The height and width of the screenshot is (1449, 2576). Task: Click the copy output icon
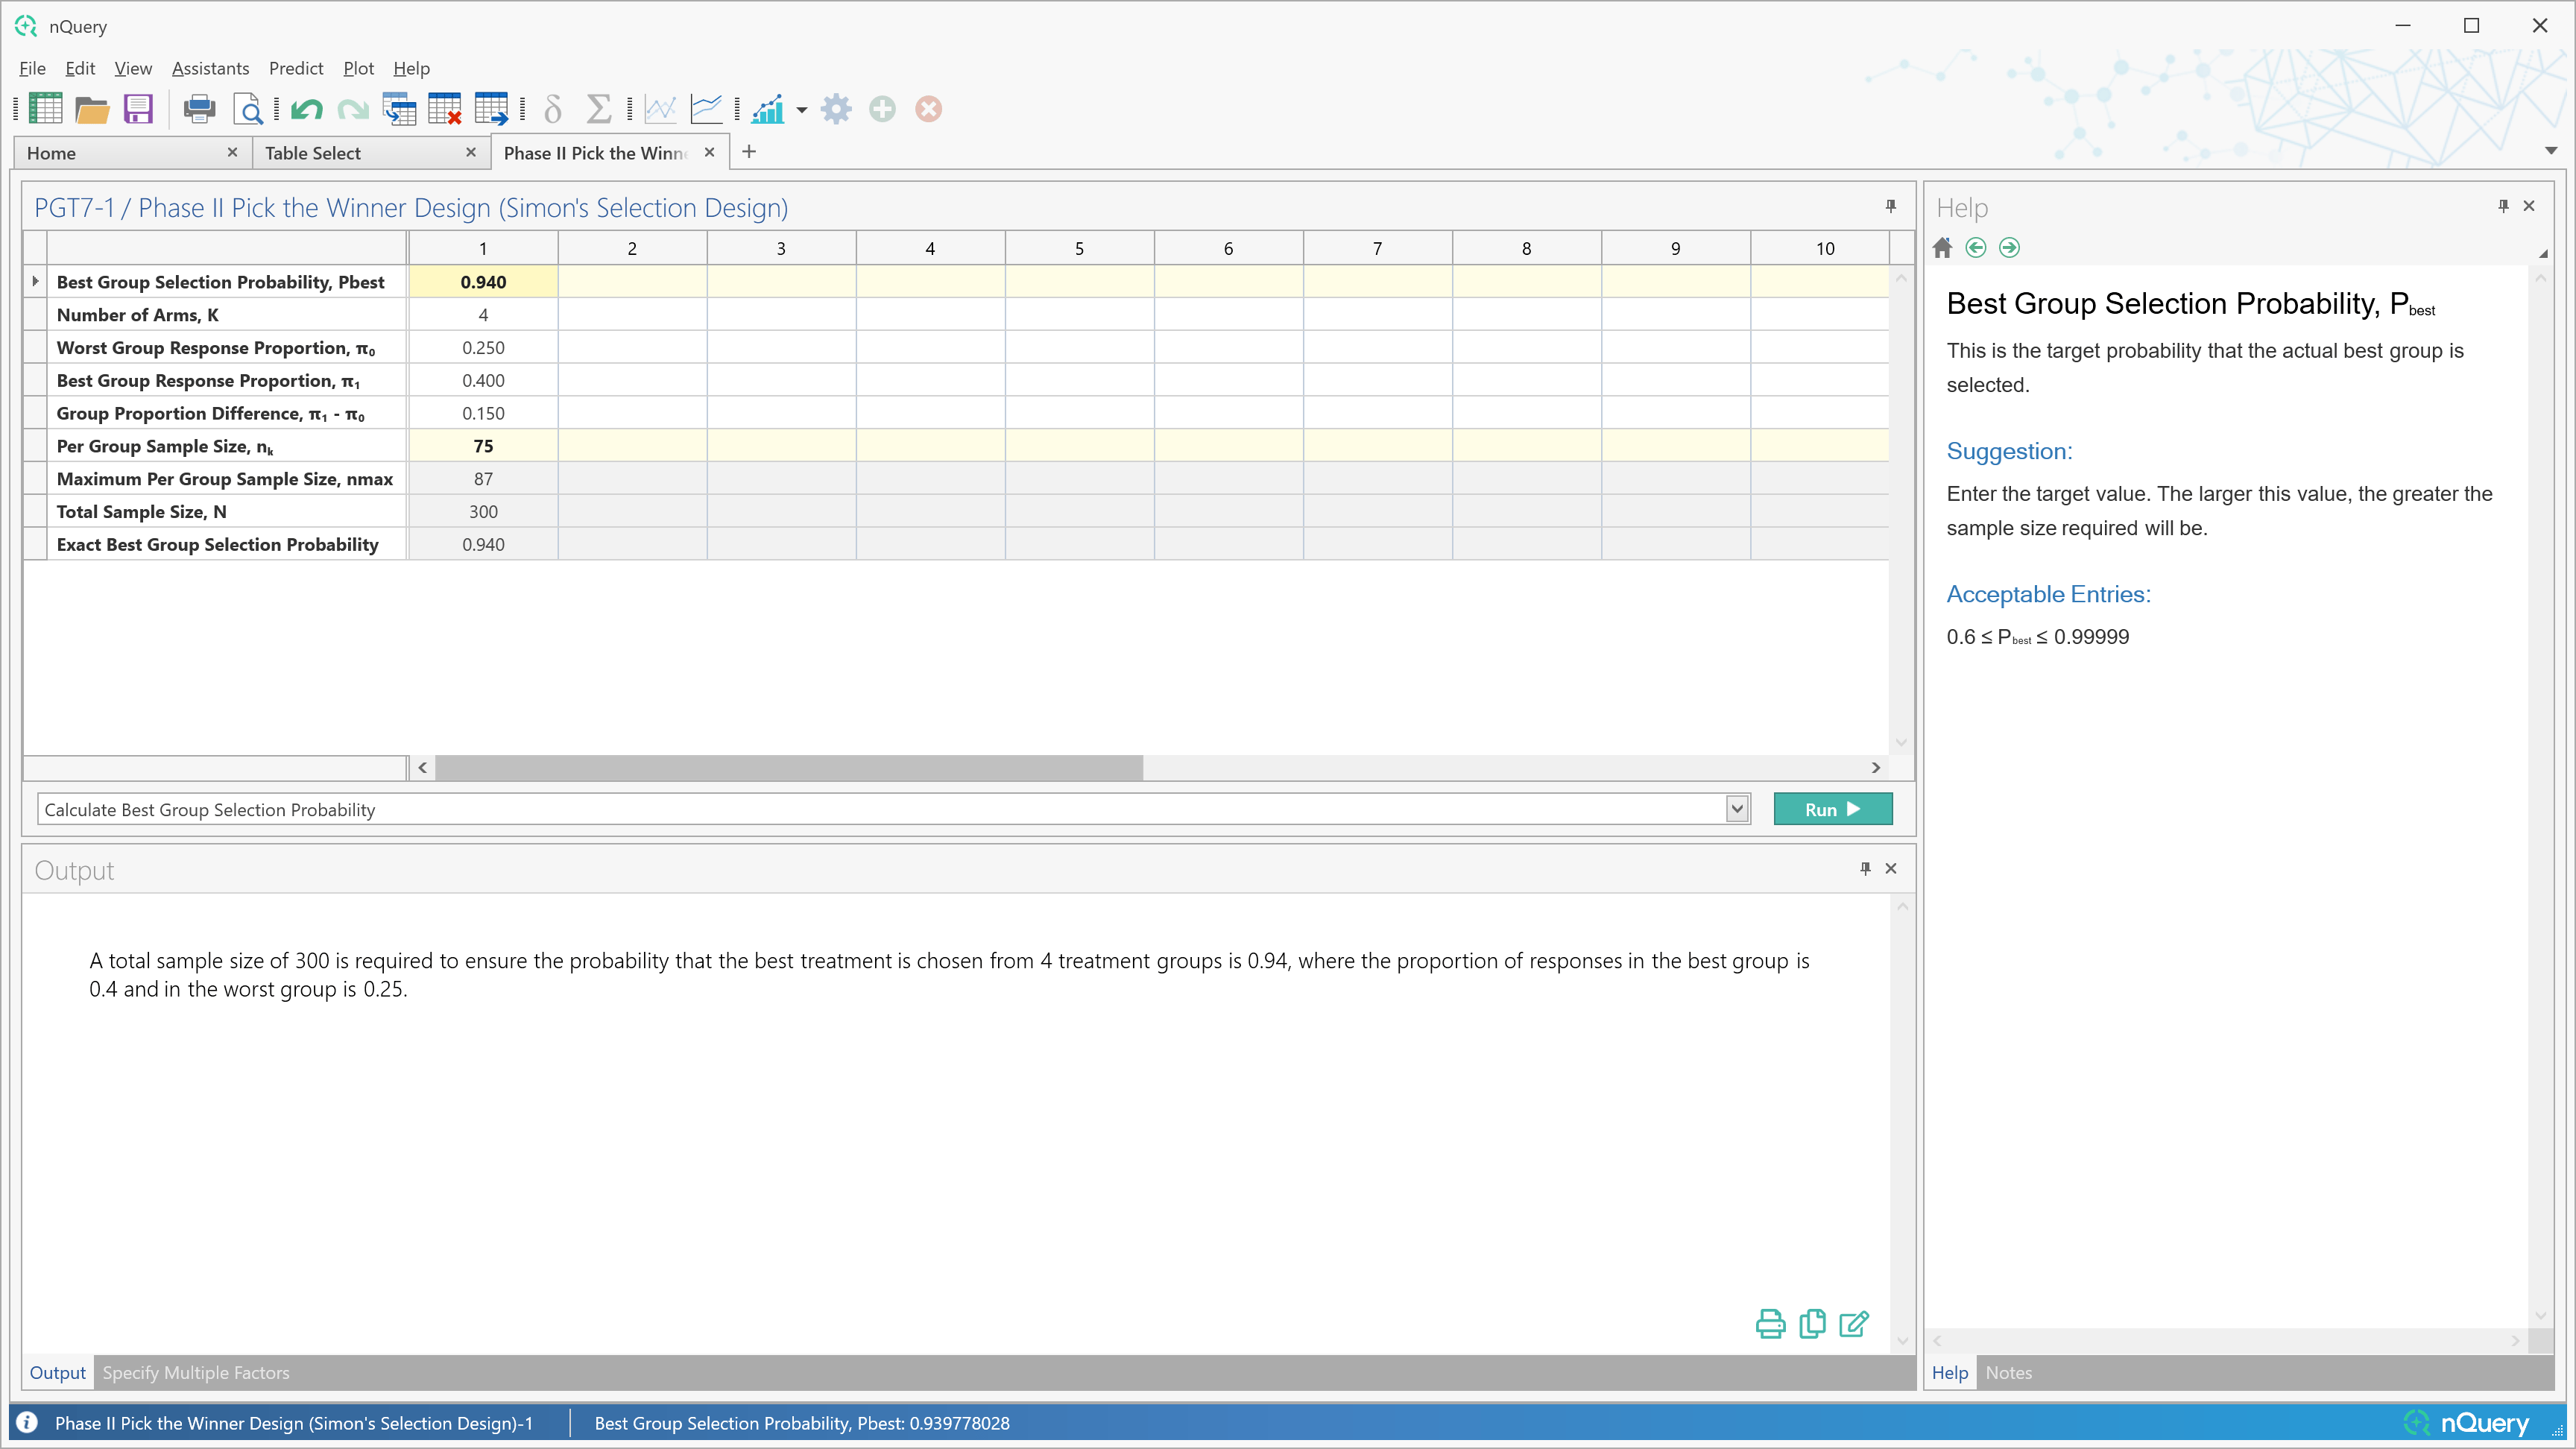coord(1812,1323)
